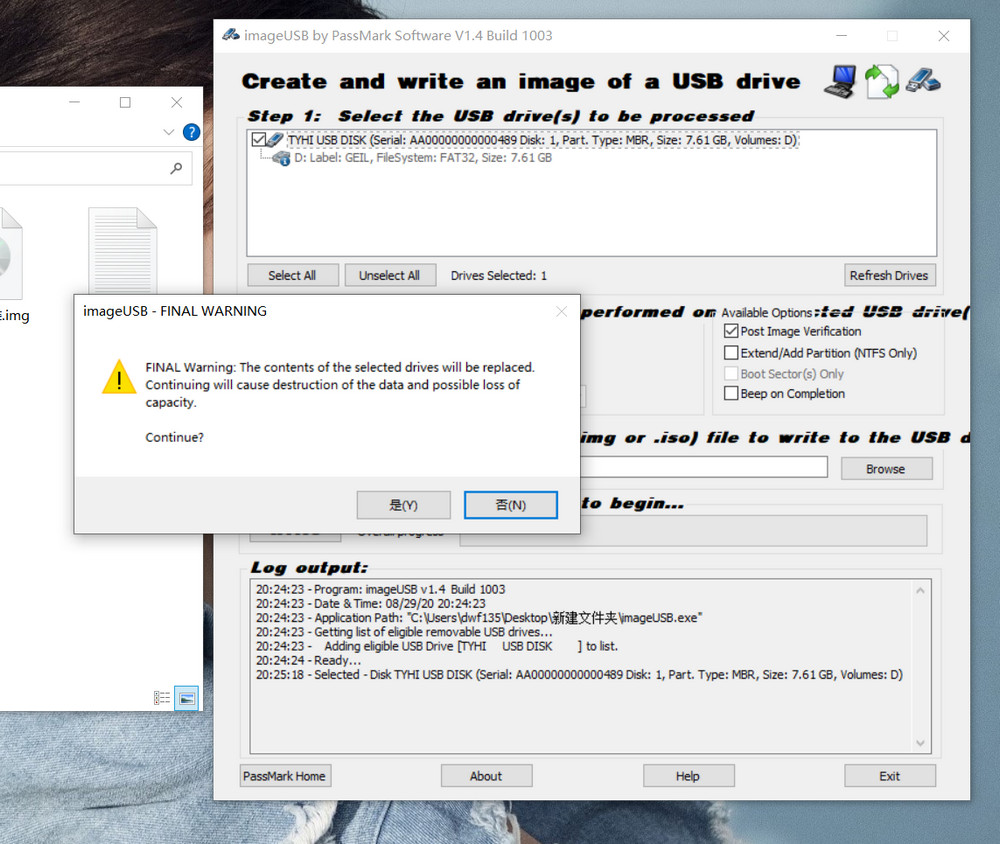
Task: Click log line 'Program: imageUSB v1.4 Build 1003'
Action: click(x=381, y=589)
